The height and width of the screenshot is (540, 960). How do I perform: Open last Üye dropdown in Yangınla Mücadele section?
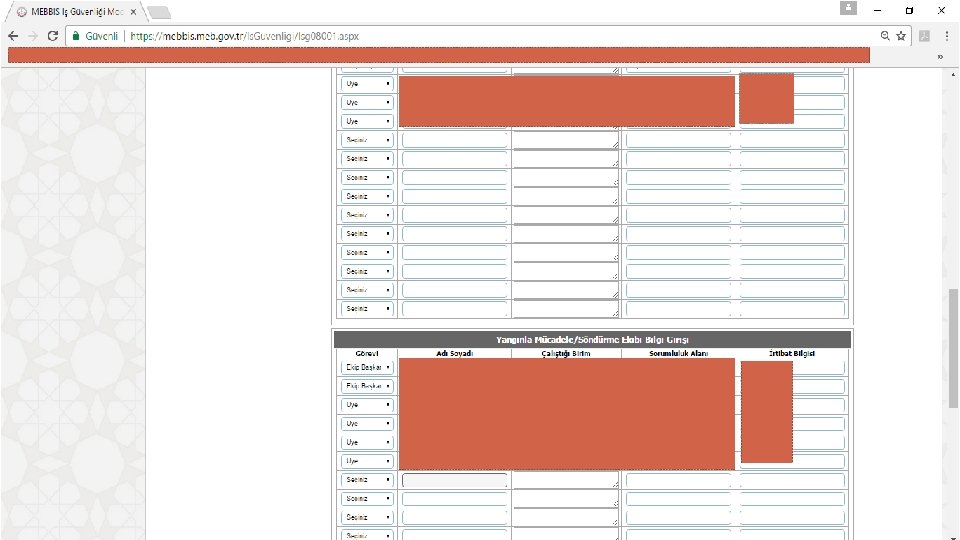click(367, 461)
